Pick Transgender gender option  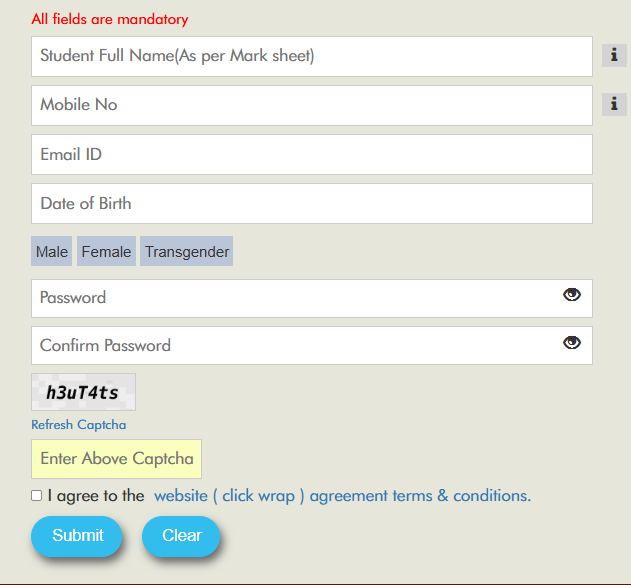187,252
